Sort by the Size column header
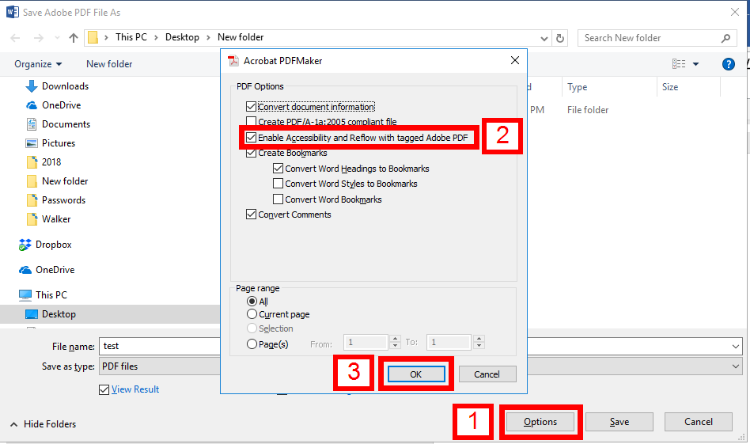 click(670, 87)
